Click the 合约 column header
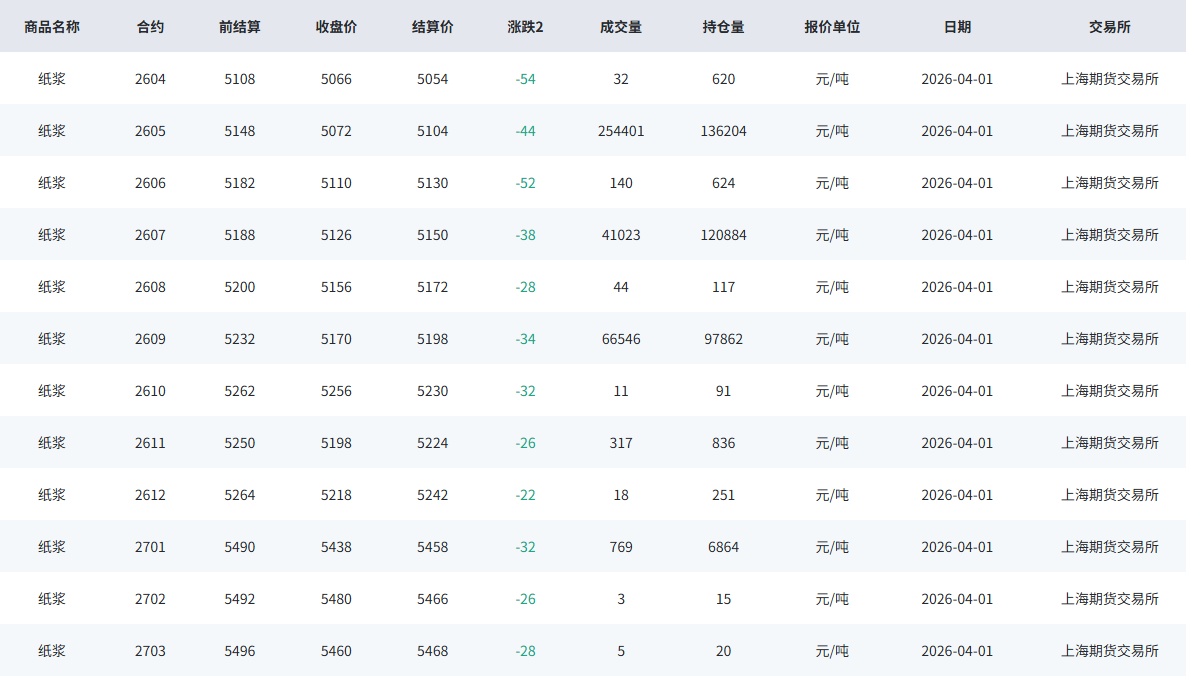Image resolution: width=1186 pixels, height=676 pixels. (150, 27)
